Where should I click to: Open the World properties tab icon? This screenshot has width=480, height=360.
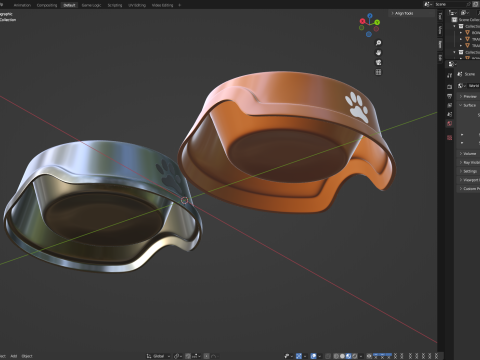pos(450,123)
